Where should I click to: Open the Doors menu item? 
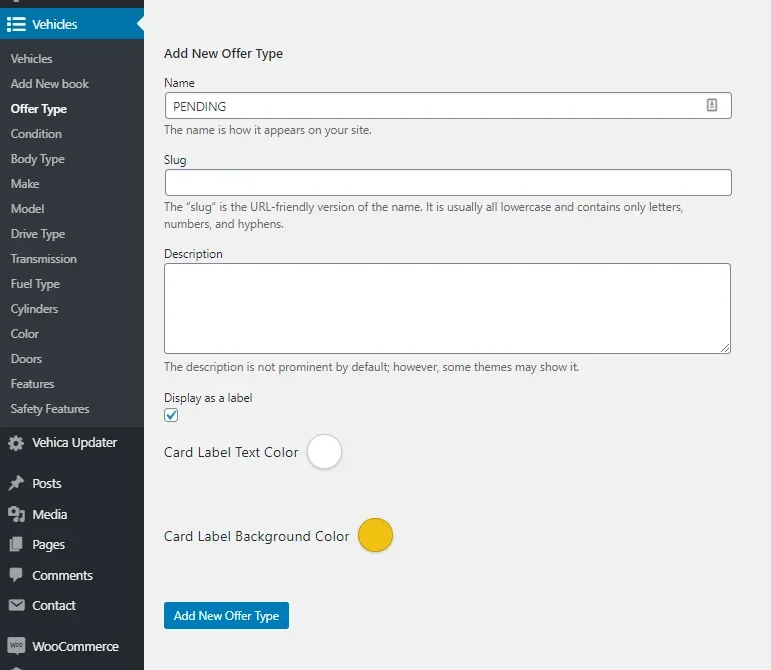[x=27, y=359]
